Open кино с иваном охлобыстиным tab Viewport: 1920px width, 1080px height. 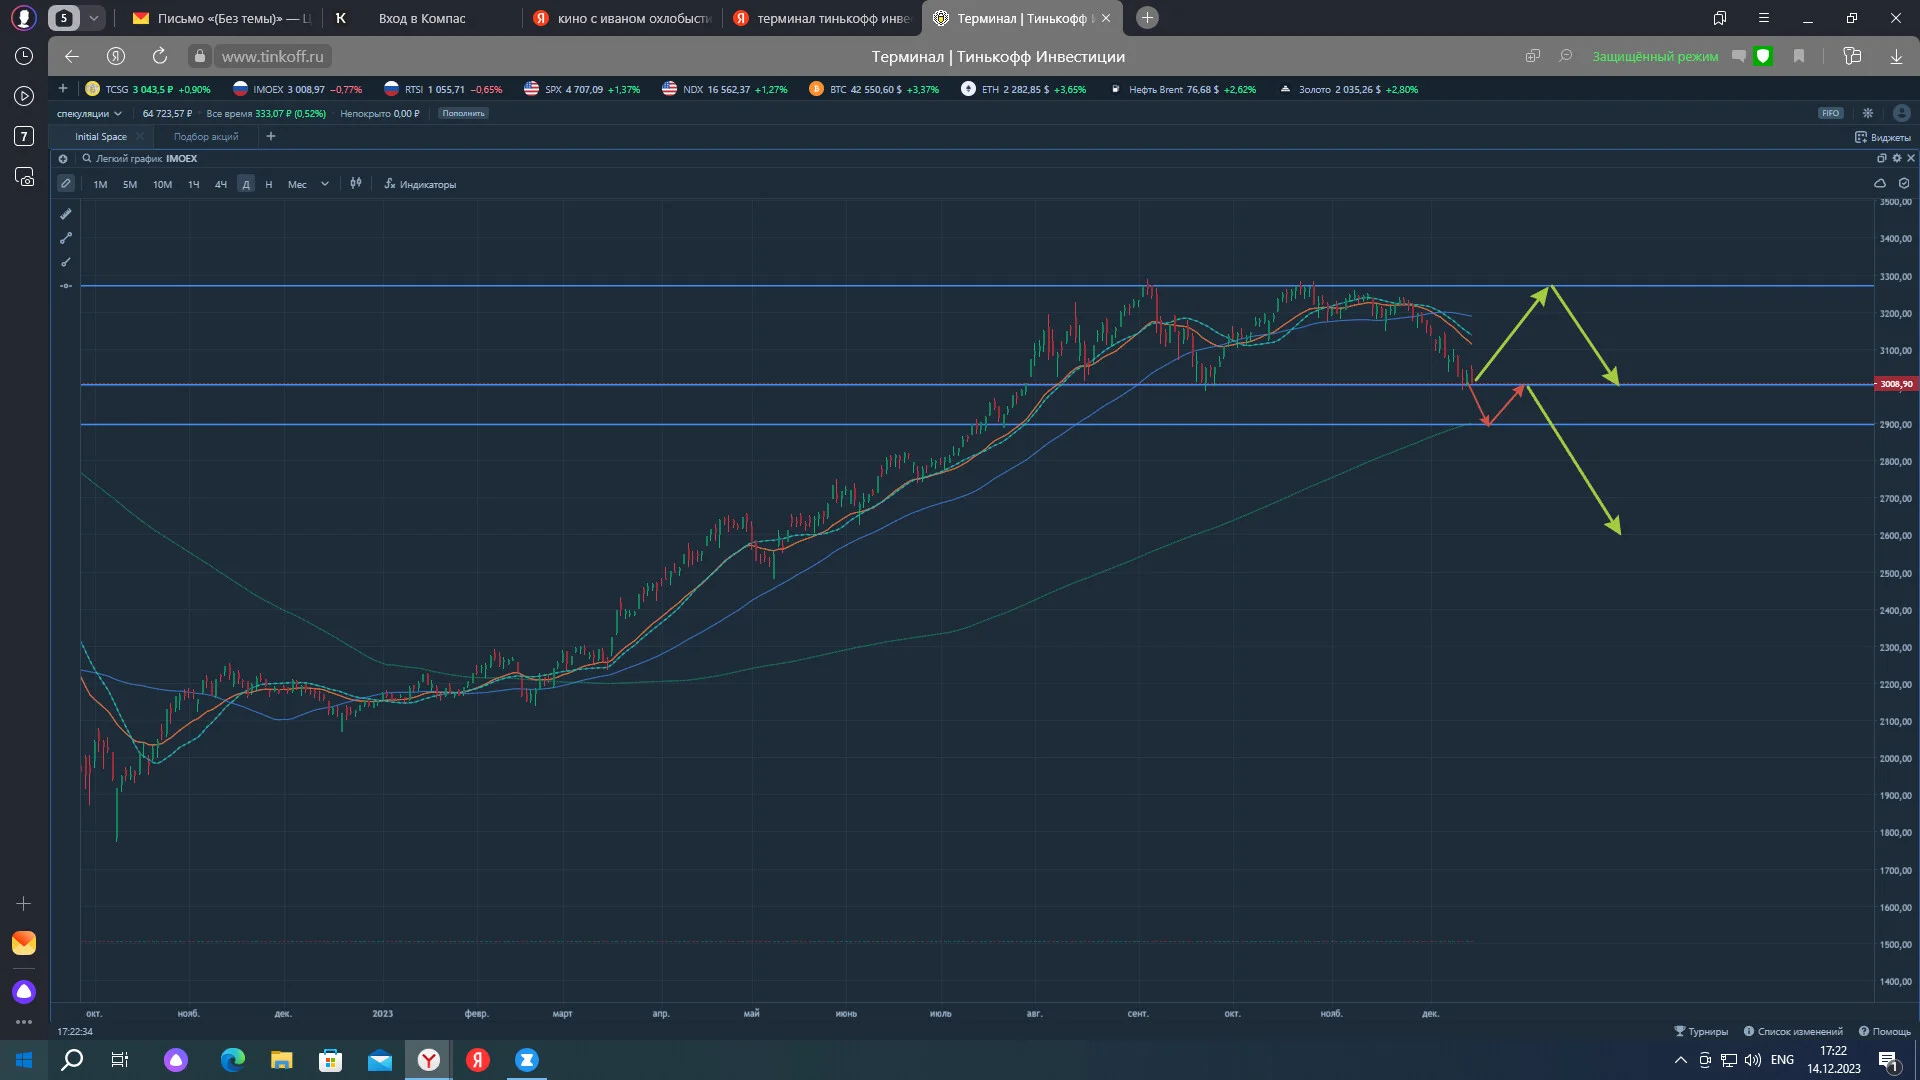tap(622, 18)
